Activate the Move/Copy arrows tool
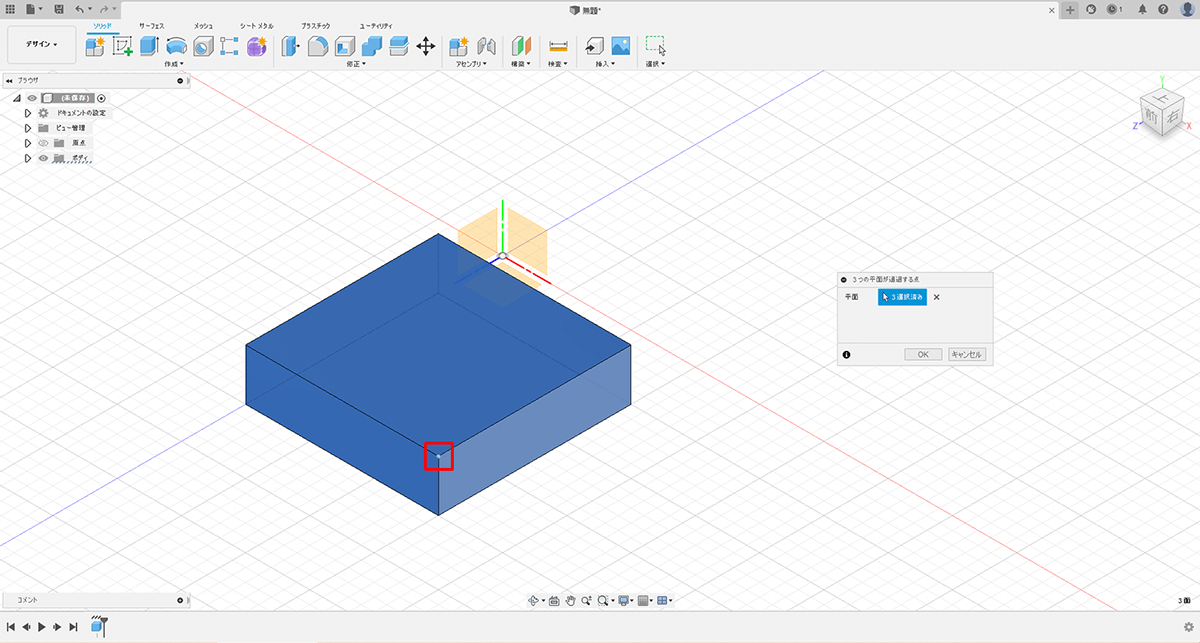The image size is (1200, 643). pyautogui.click(x=425, y=46)
